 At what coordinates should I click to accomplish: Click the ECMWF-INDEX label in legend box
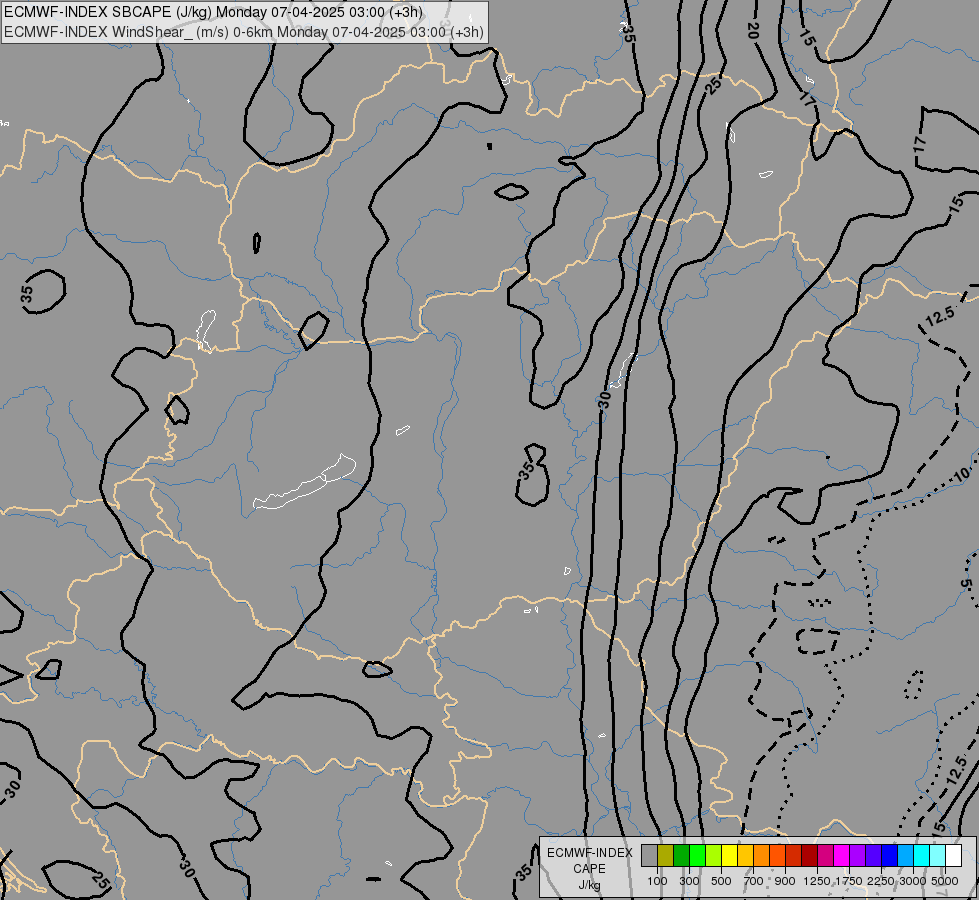point(589,853)
